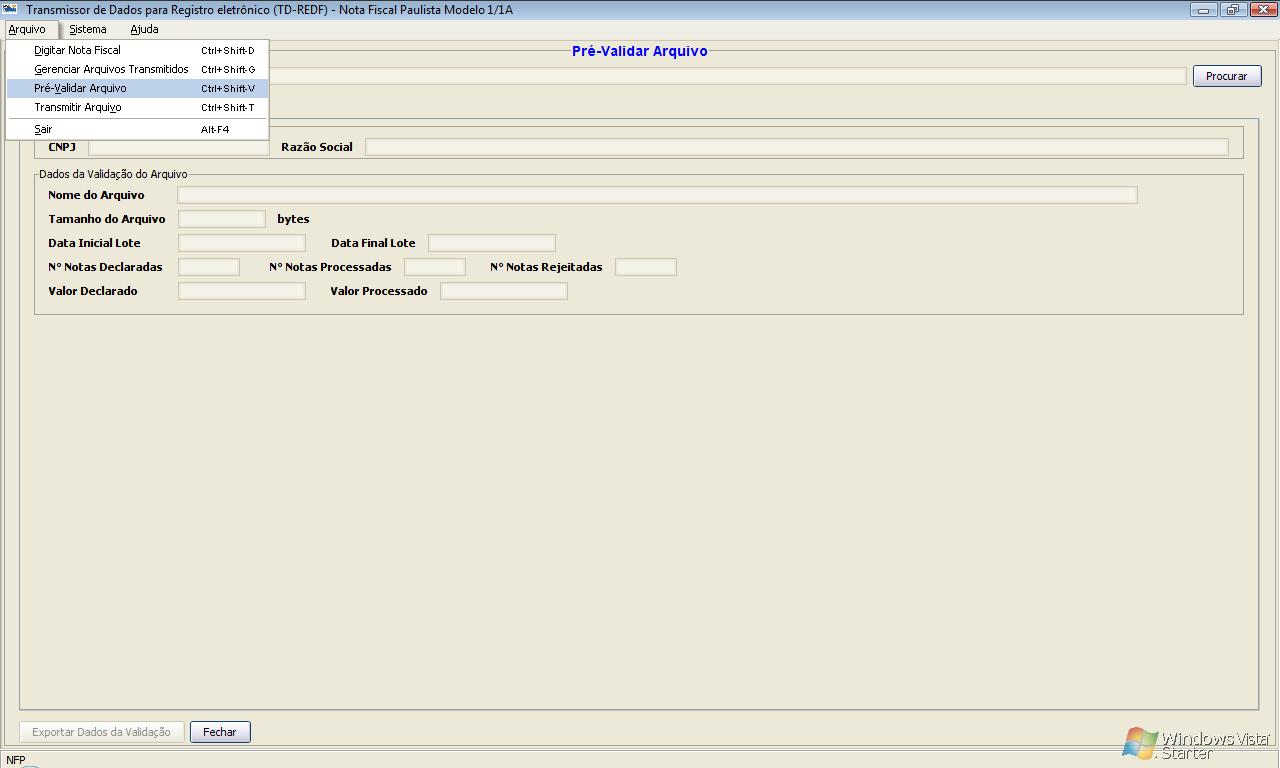Click the Razão Social field
The width and height of the screenshot is (1280, 768).
(797, 147)
